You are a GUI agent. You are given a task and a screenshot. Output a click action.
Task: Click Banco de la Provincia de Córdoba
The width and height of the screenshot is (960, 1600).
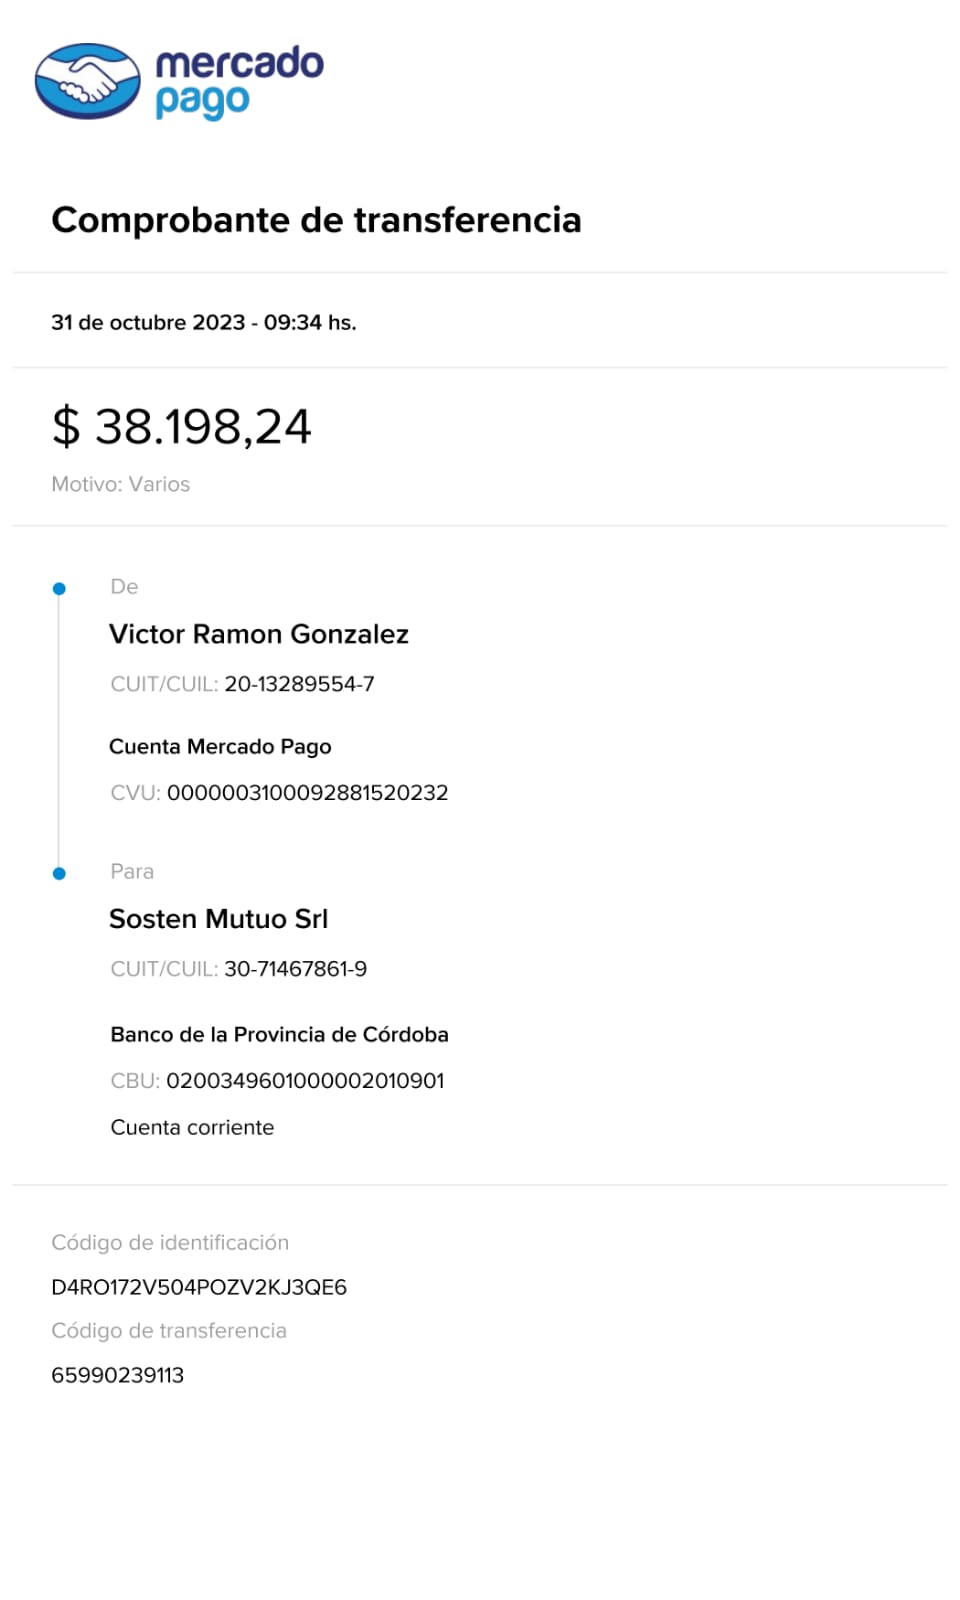(279, 1035)
